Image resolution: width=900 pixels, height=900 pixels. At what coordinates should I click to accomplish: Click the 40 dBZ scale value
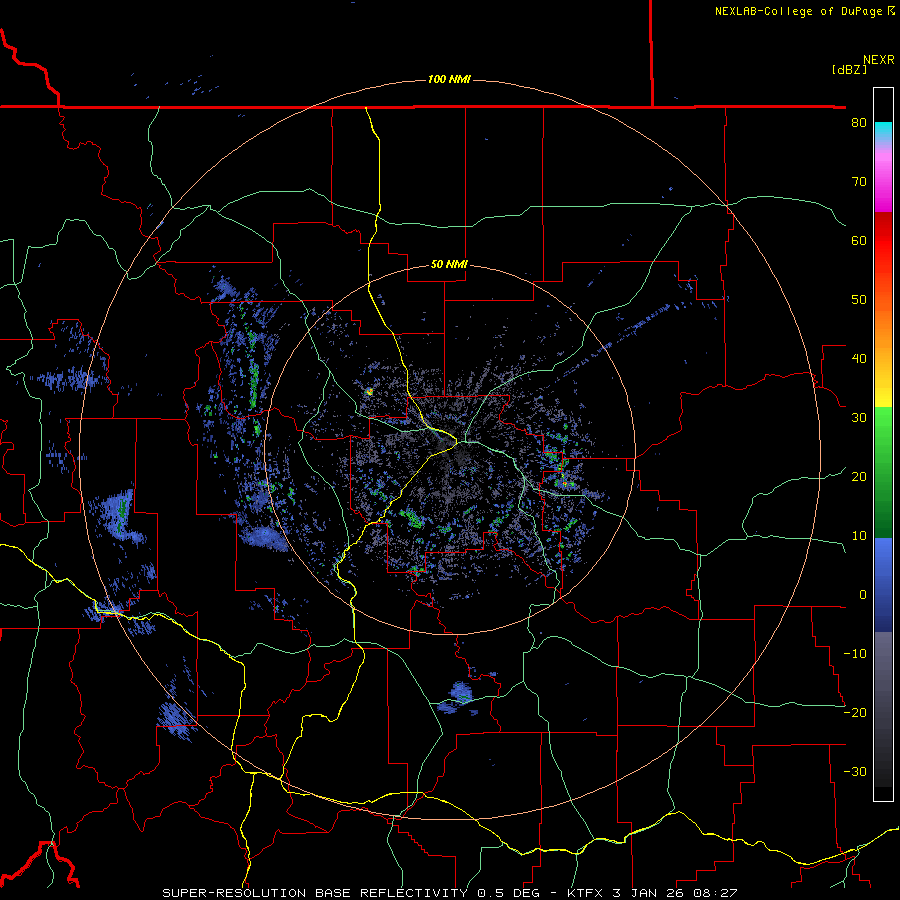pos(859,359)
